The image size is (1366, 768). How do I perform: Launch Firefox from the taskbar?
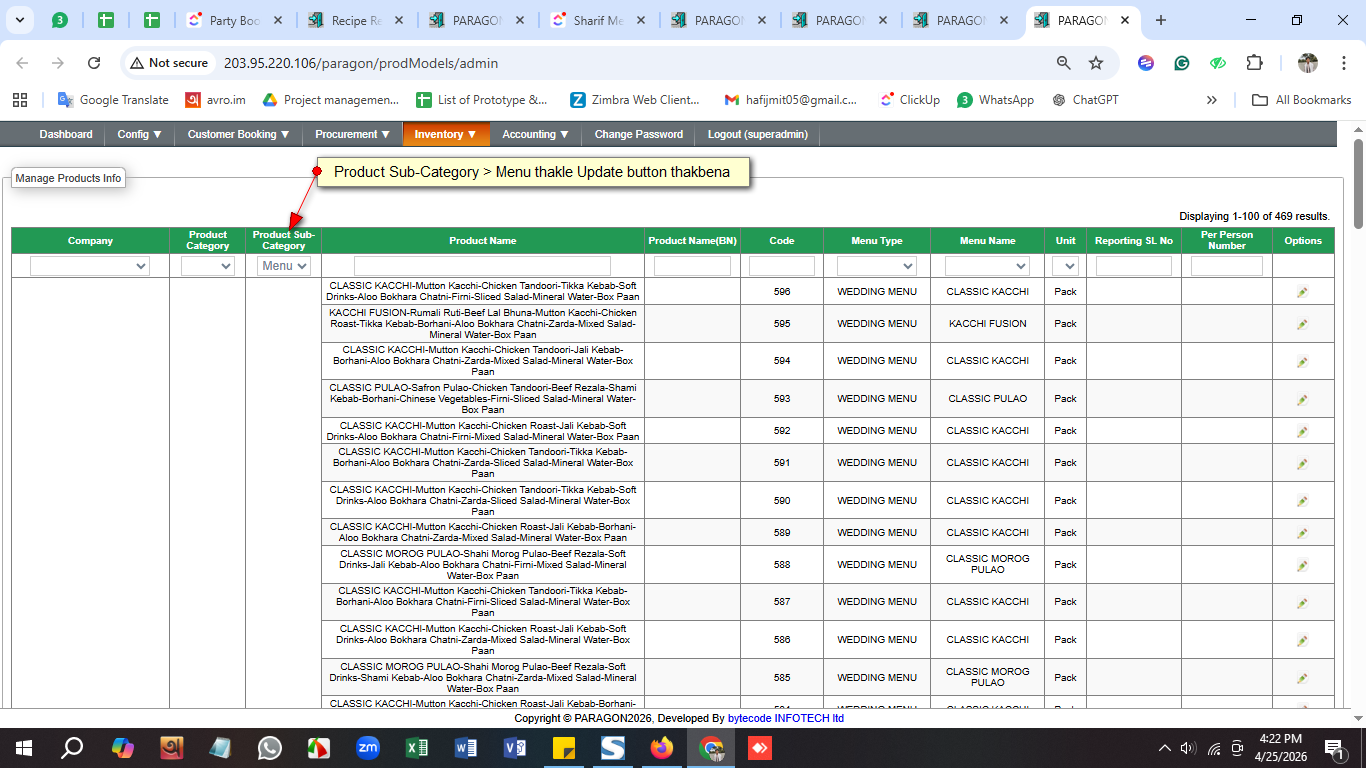pyautogui.click(x=662, y=747)
